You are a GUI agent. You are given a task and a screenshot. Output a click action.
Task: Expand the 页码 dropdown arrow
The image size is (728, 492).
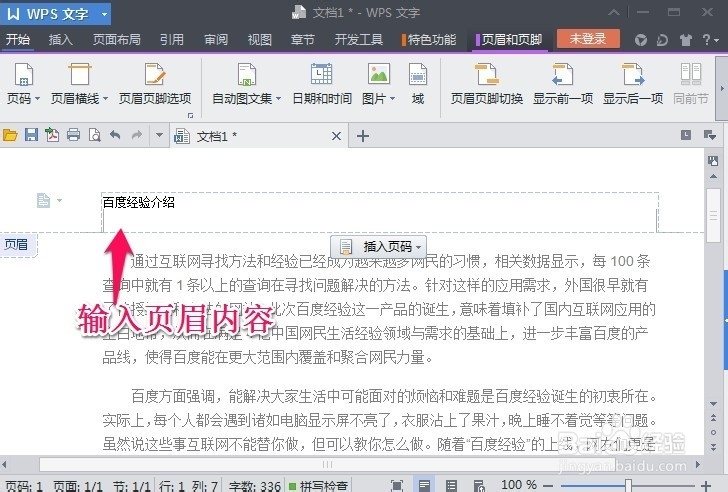[37, 99]
